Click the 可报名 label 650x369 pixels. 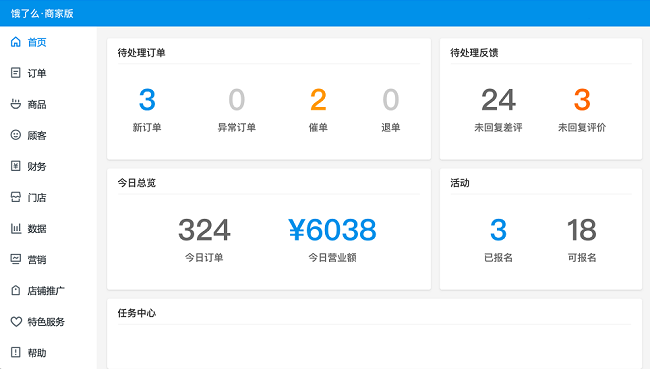click(582, 257)
